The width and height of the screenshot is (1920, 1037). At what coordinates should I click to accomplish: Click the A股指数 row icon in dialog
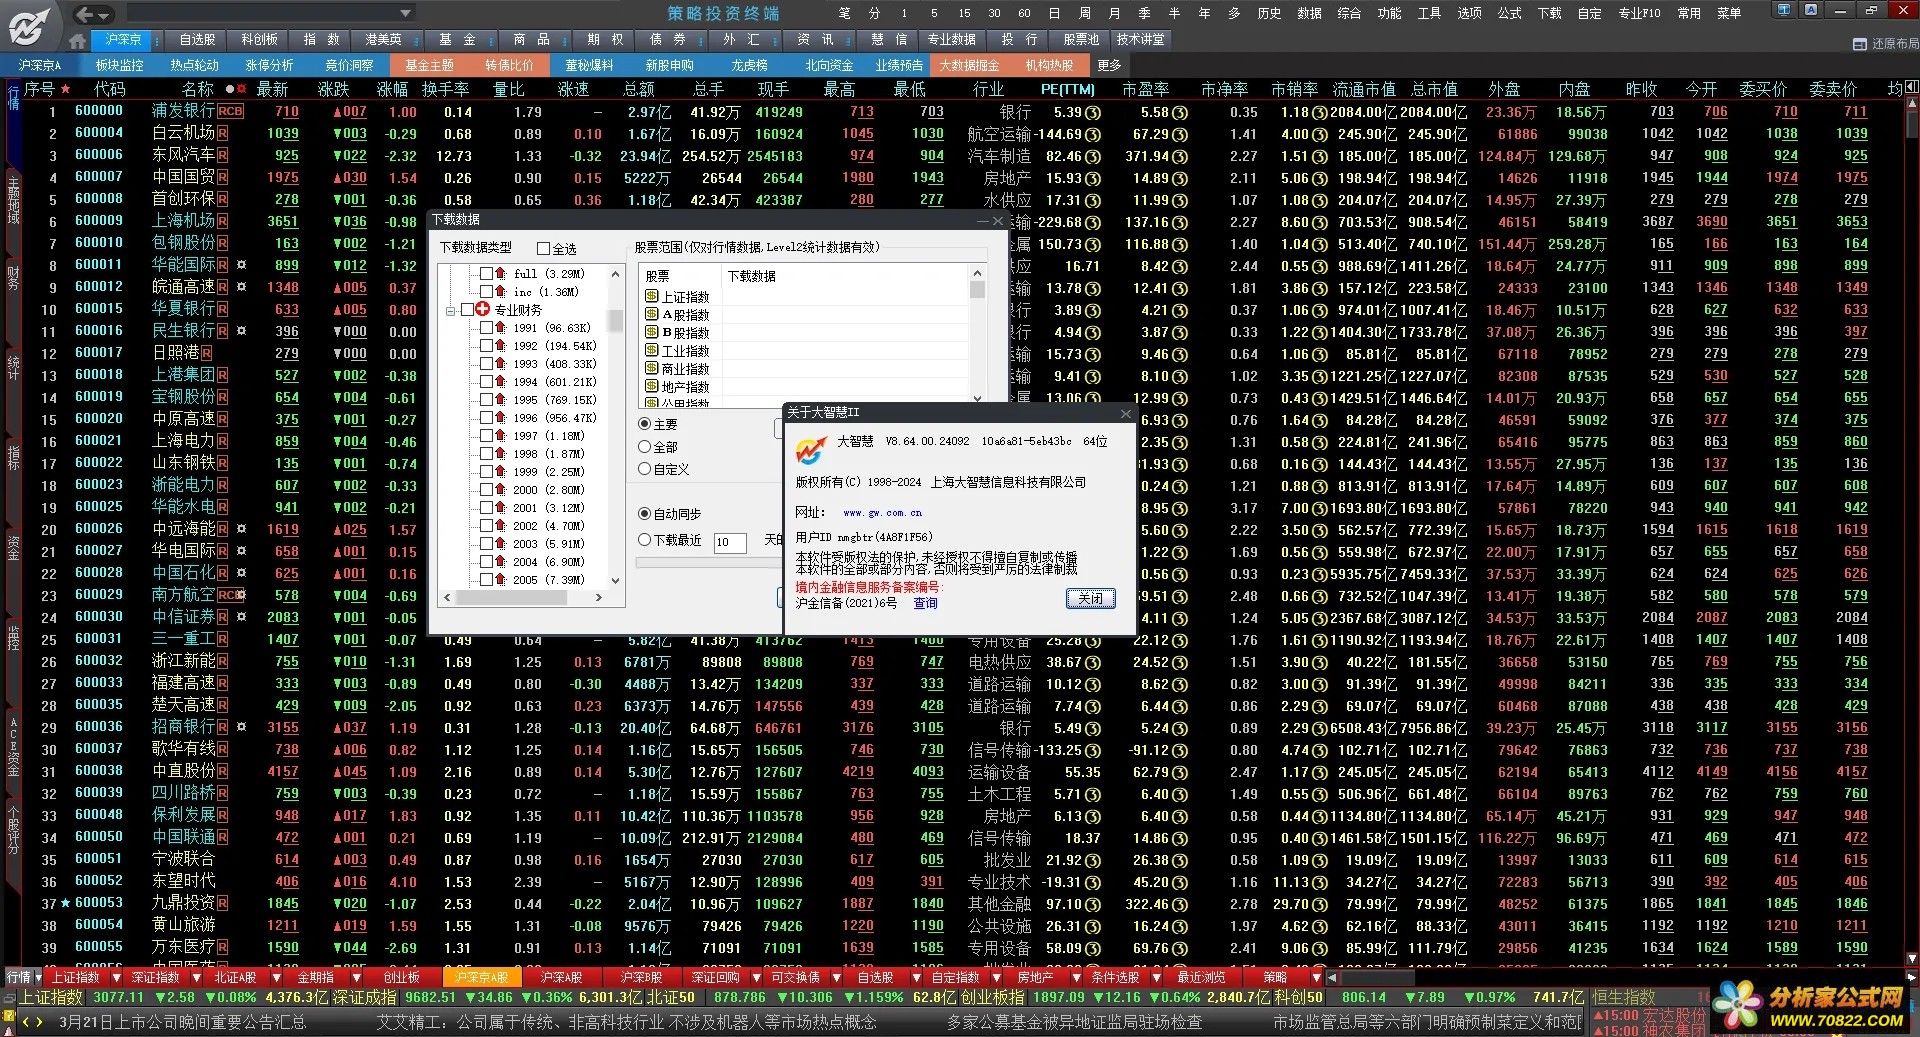click(x=651, y=315)
